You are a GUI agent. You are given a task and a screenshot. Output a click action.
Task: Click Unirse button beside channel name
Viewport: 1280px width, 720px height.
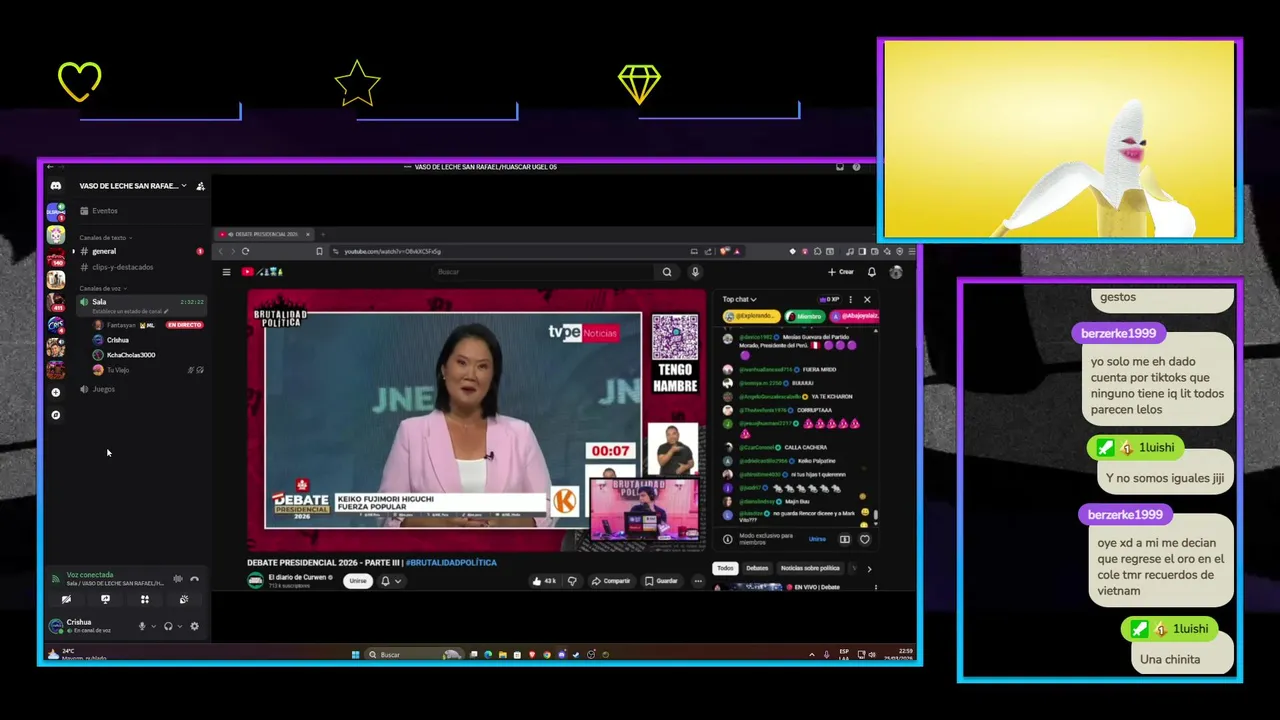pyautogui.click(x=358, y=581)
